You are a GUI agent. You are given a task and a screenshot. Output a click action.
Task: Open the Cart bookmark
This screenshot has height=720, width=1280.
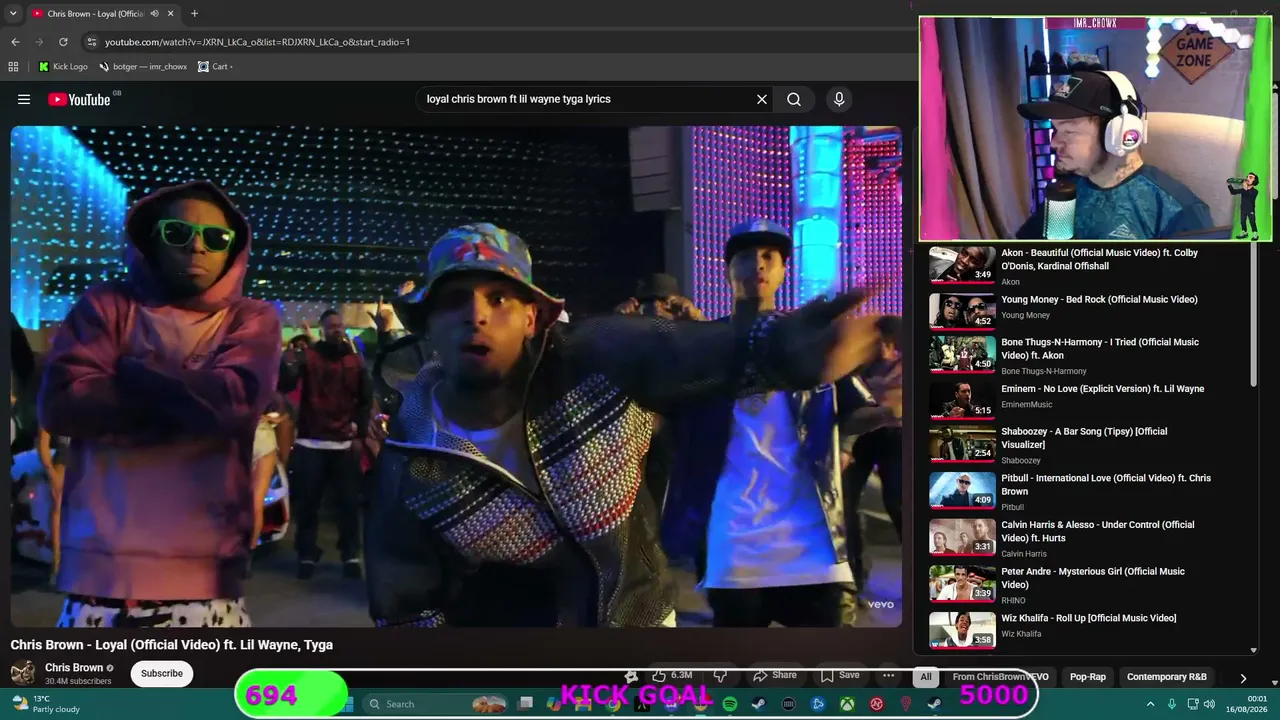pos(215,67)
